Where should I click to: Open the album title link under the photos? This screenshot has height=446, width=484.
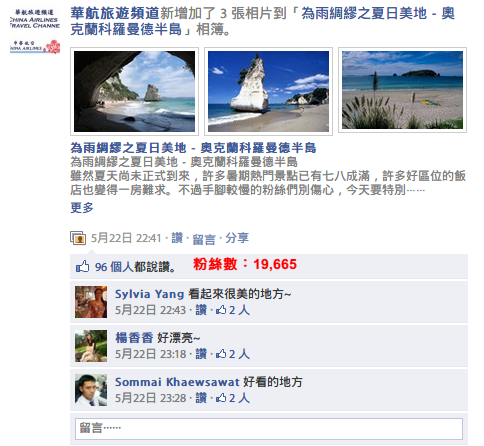tap(193, 148)
